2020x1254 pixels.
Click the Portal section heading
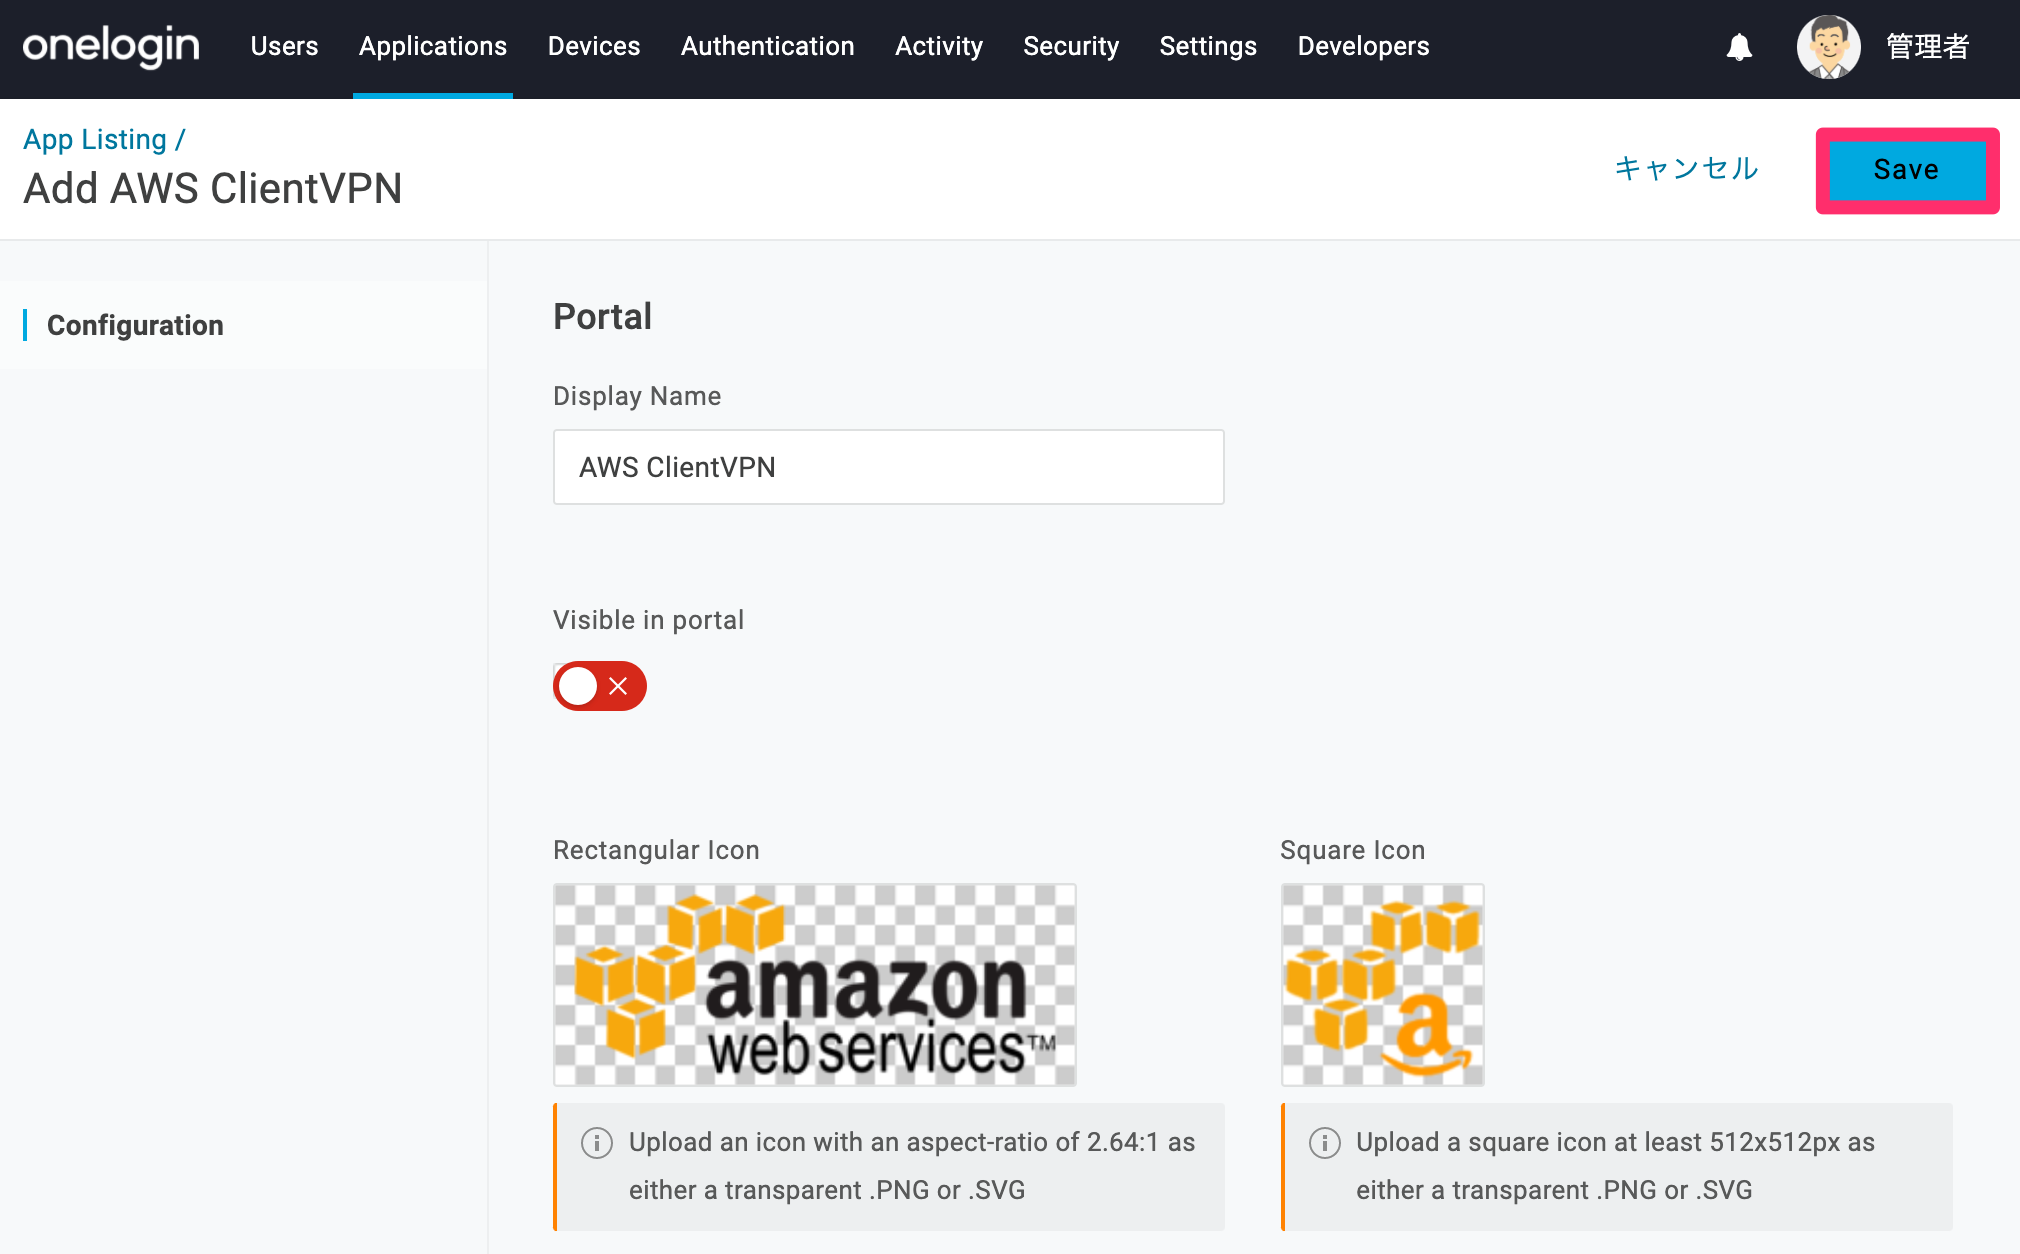[x=603, y=317]
